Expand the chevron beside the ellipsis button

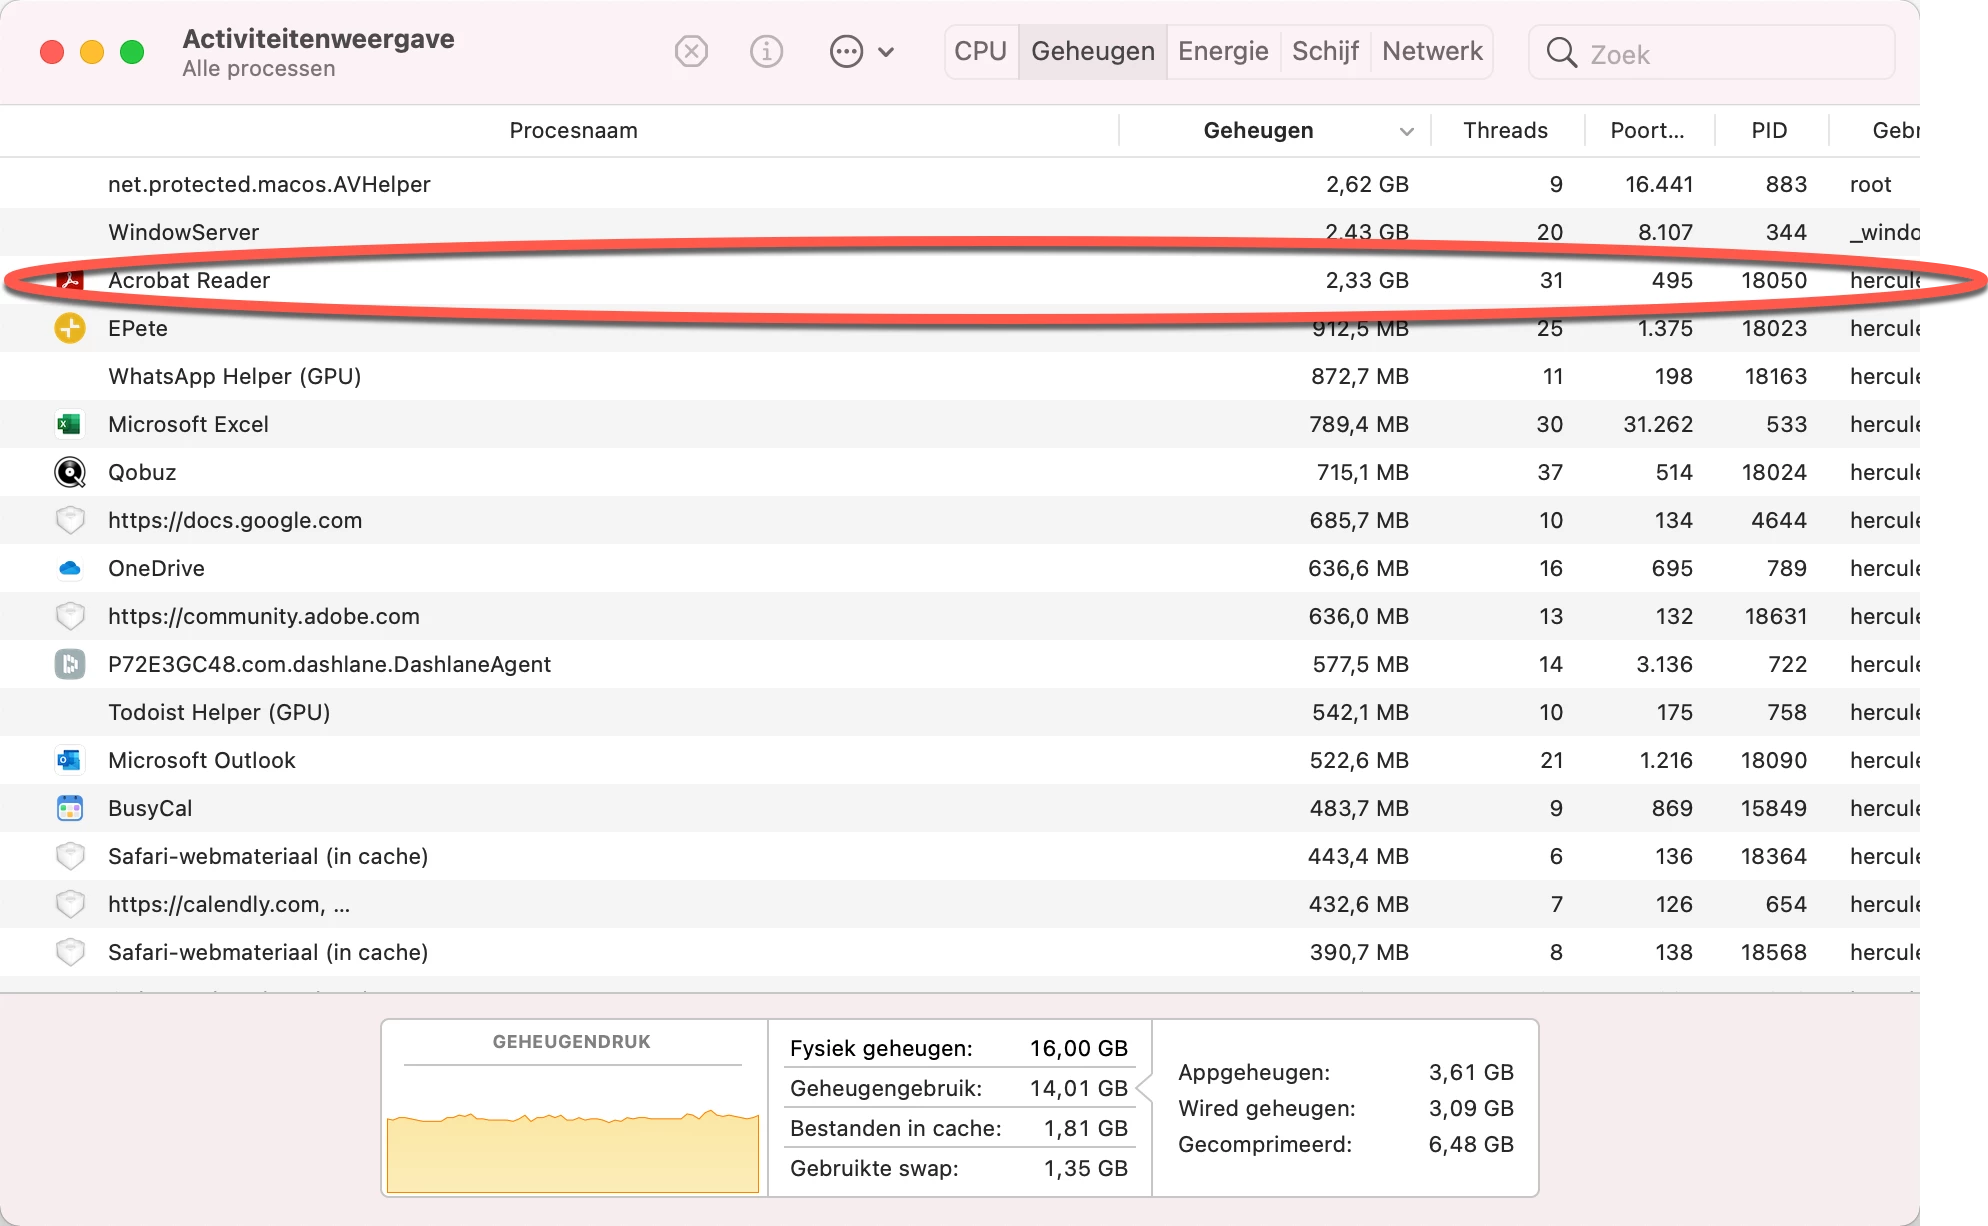pos(886,52)
